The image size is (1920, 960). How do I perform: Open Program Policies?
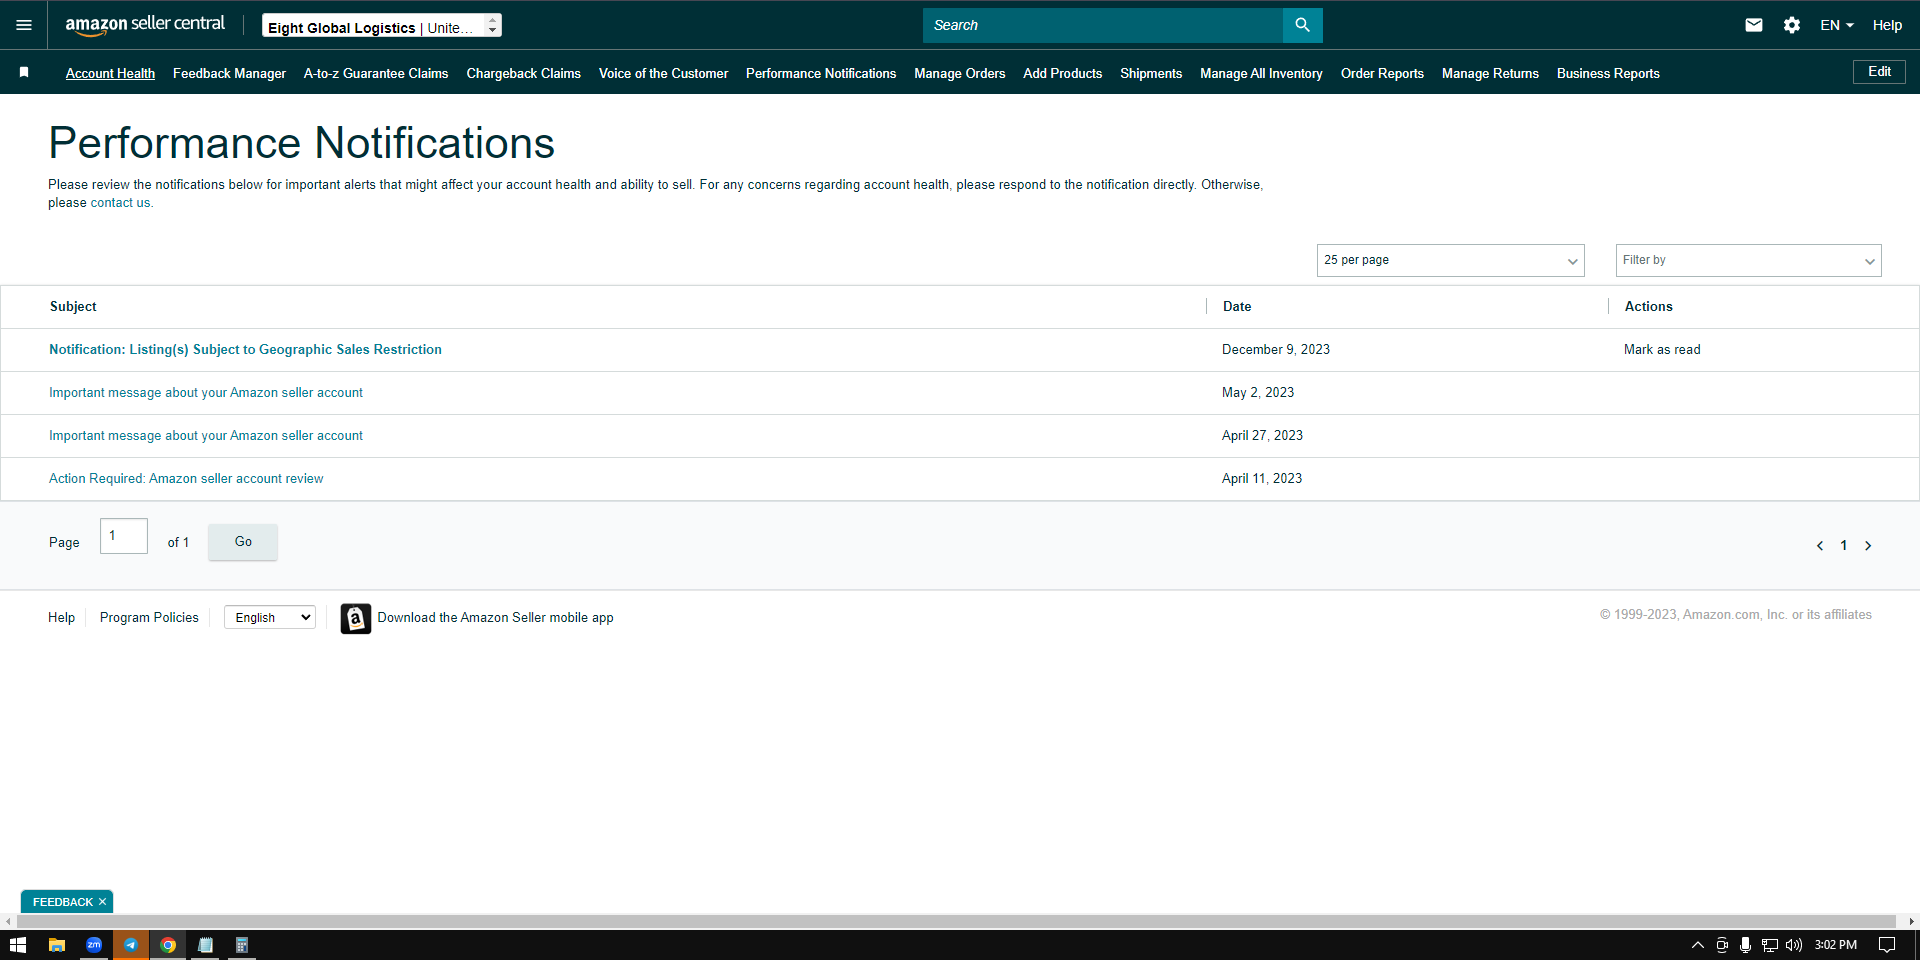point(149,618)
